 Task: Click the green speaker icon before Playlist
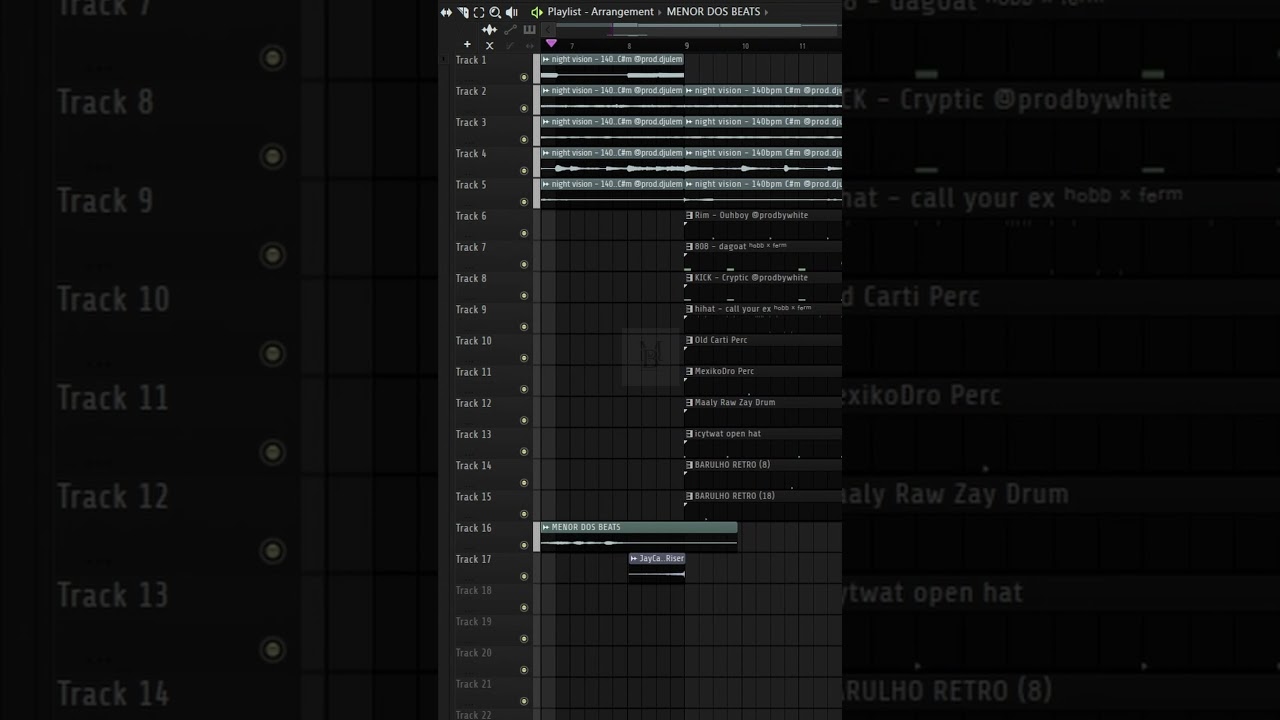[537, 12]
